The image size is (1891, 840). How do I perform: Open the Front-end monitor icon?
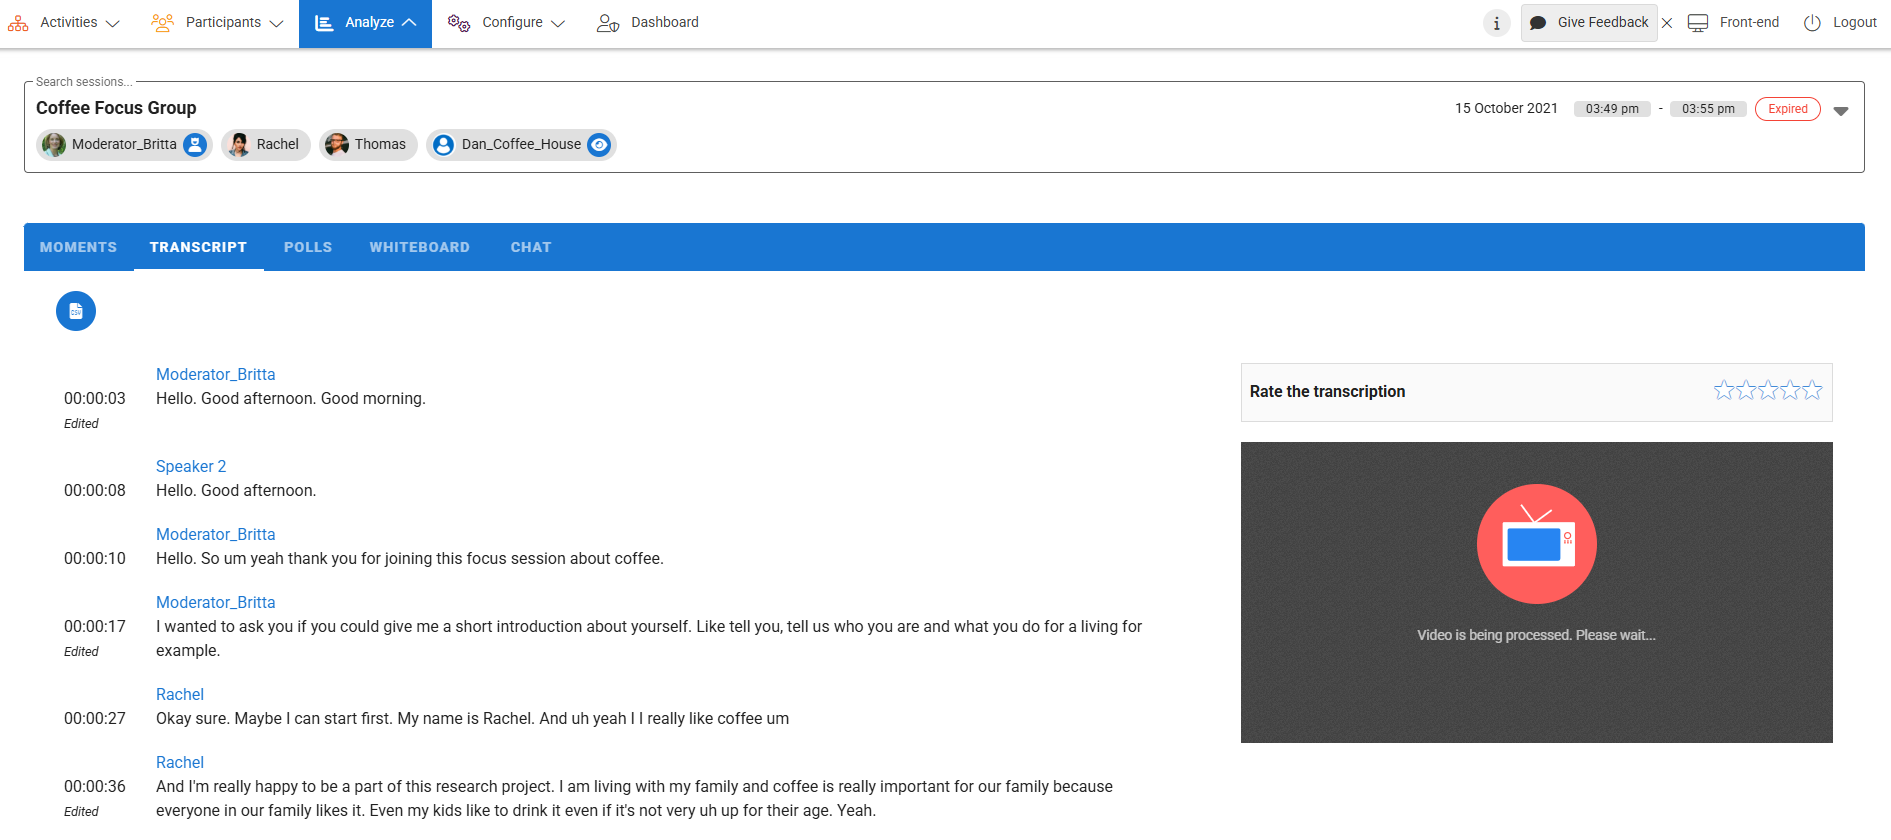tap(1698, 23)
